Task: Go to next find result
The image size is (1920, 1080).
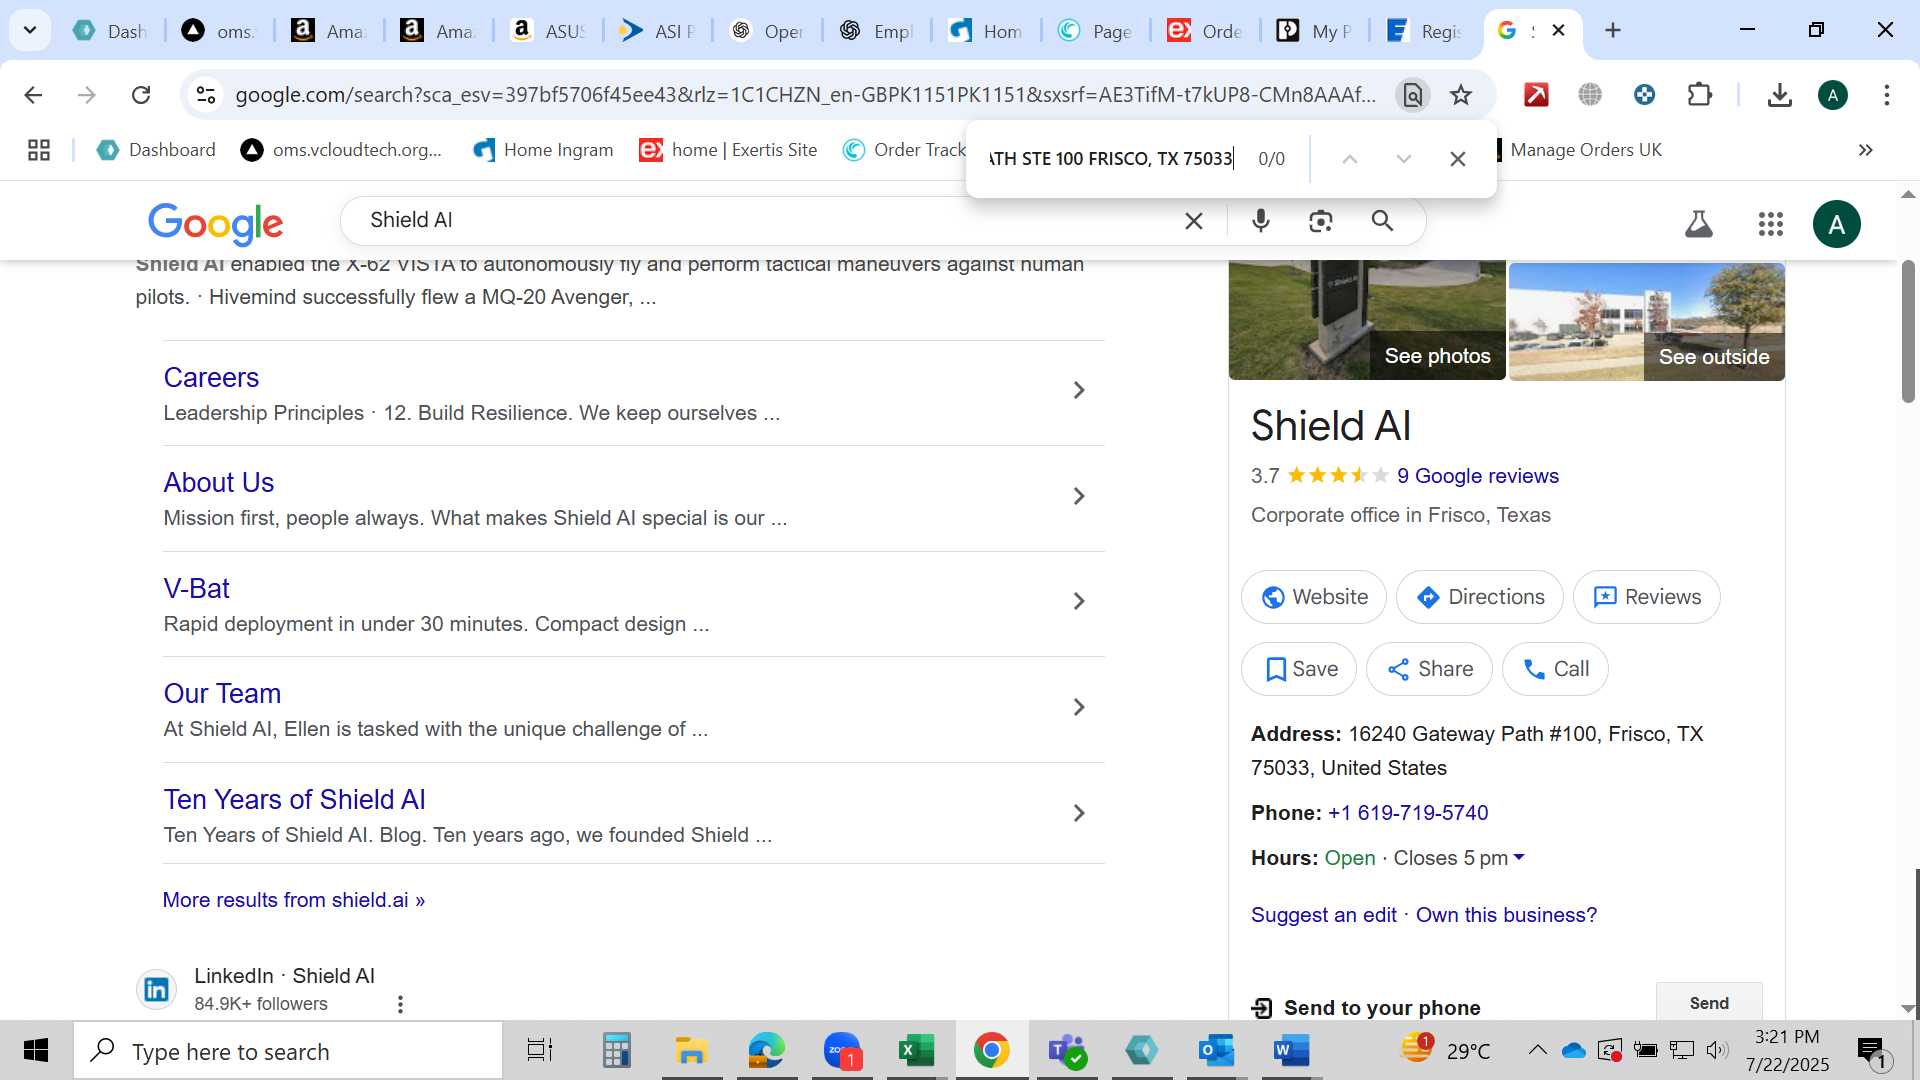Action: (1403, 159)
